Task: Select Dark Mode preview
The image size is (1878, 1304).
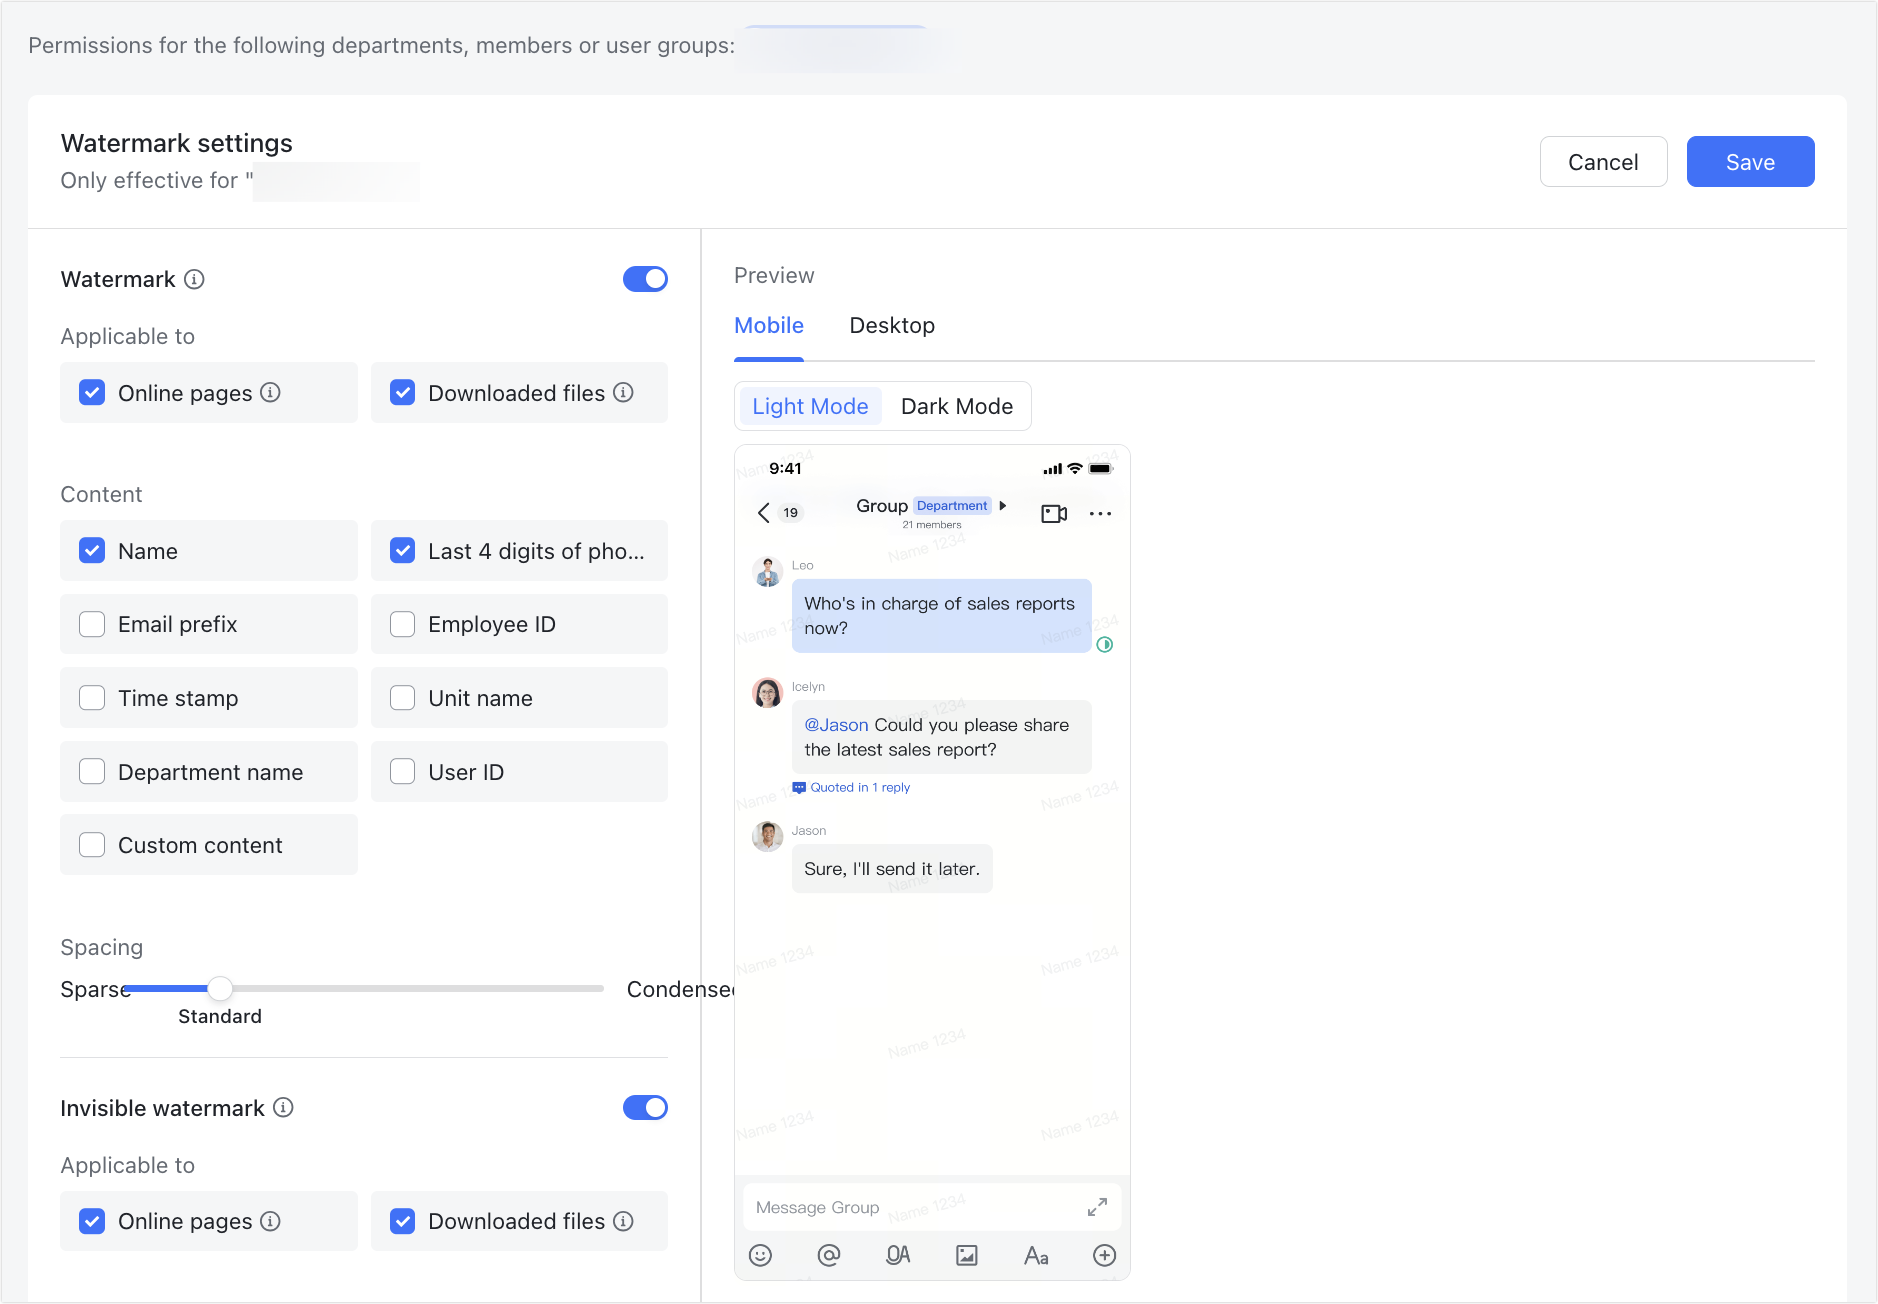Action: pos(956,406)
